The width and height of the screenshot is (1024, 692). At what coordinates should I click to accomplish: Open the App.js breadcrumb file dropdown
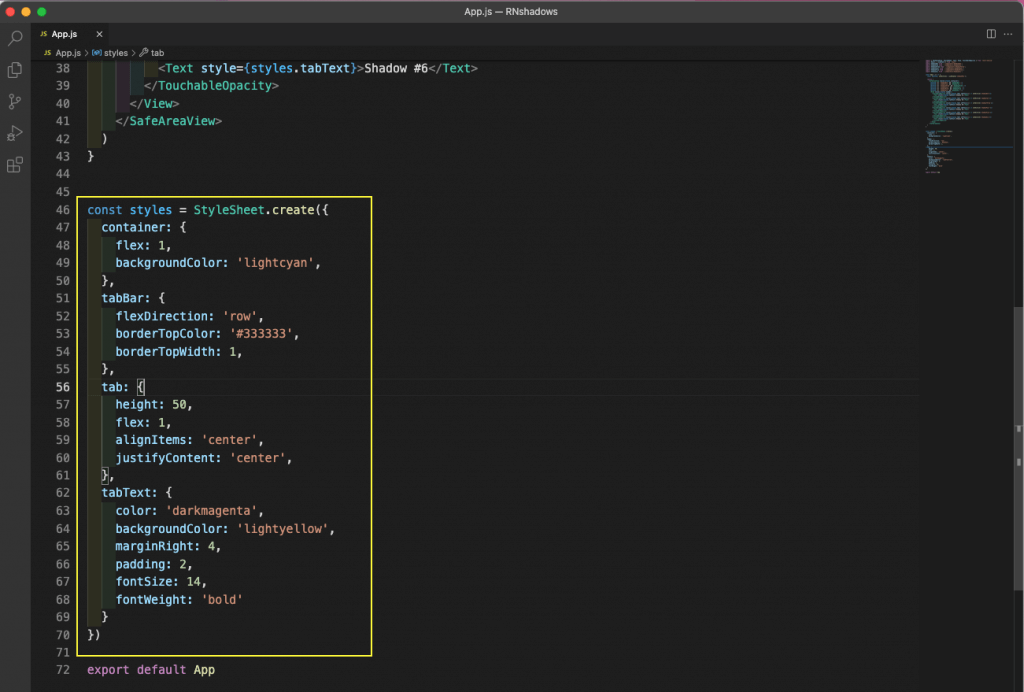click(x=68, y=53)
